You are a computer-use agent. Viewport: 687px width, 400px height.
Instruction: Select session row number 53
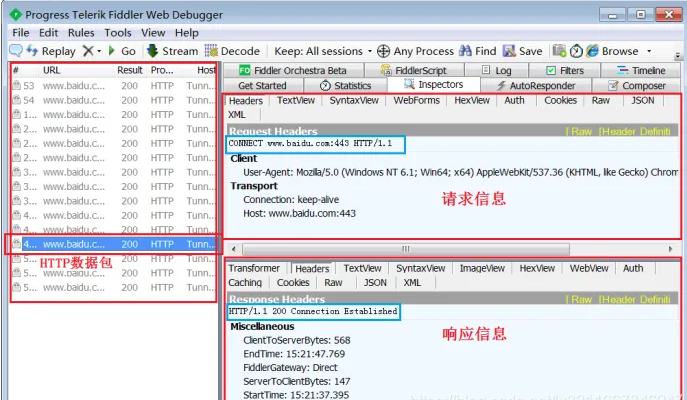[114, 85]
